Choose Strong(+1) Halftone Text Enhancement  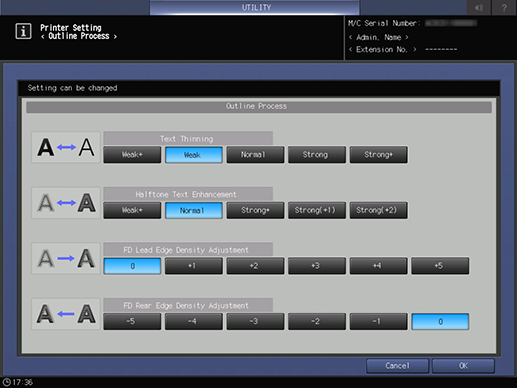[317, 210]
